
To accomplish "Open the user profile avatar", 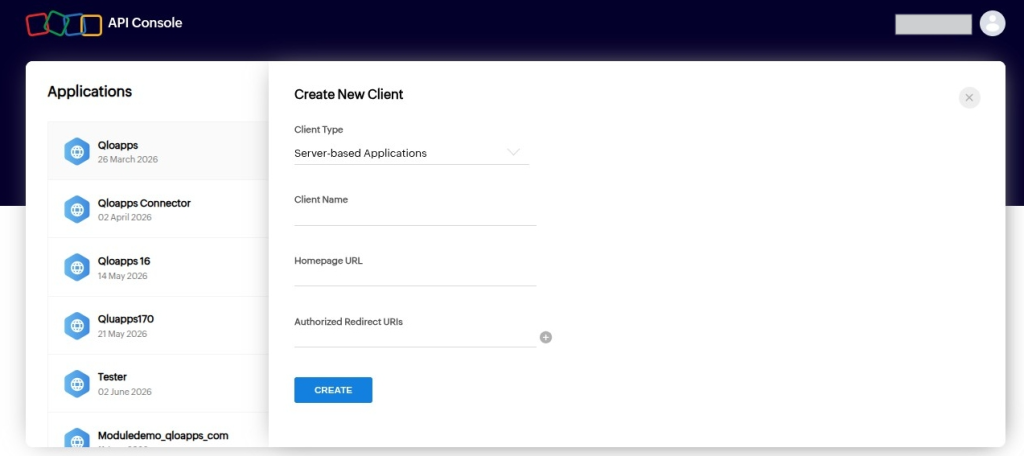I will 992,24.
